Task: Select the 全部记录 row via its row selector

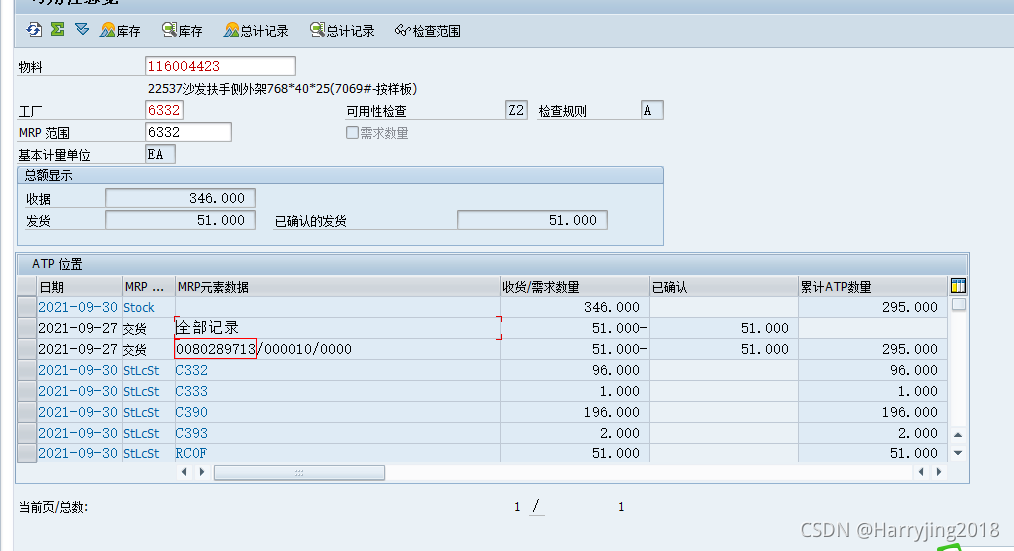Action: click(x=27, y=328)
